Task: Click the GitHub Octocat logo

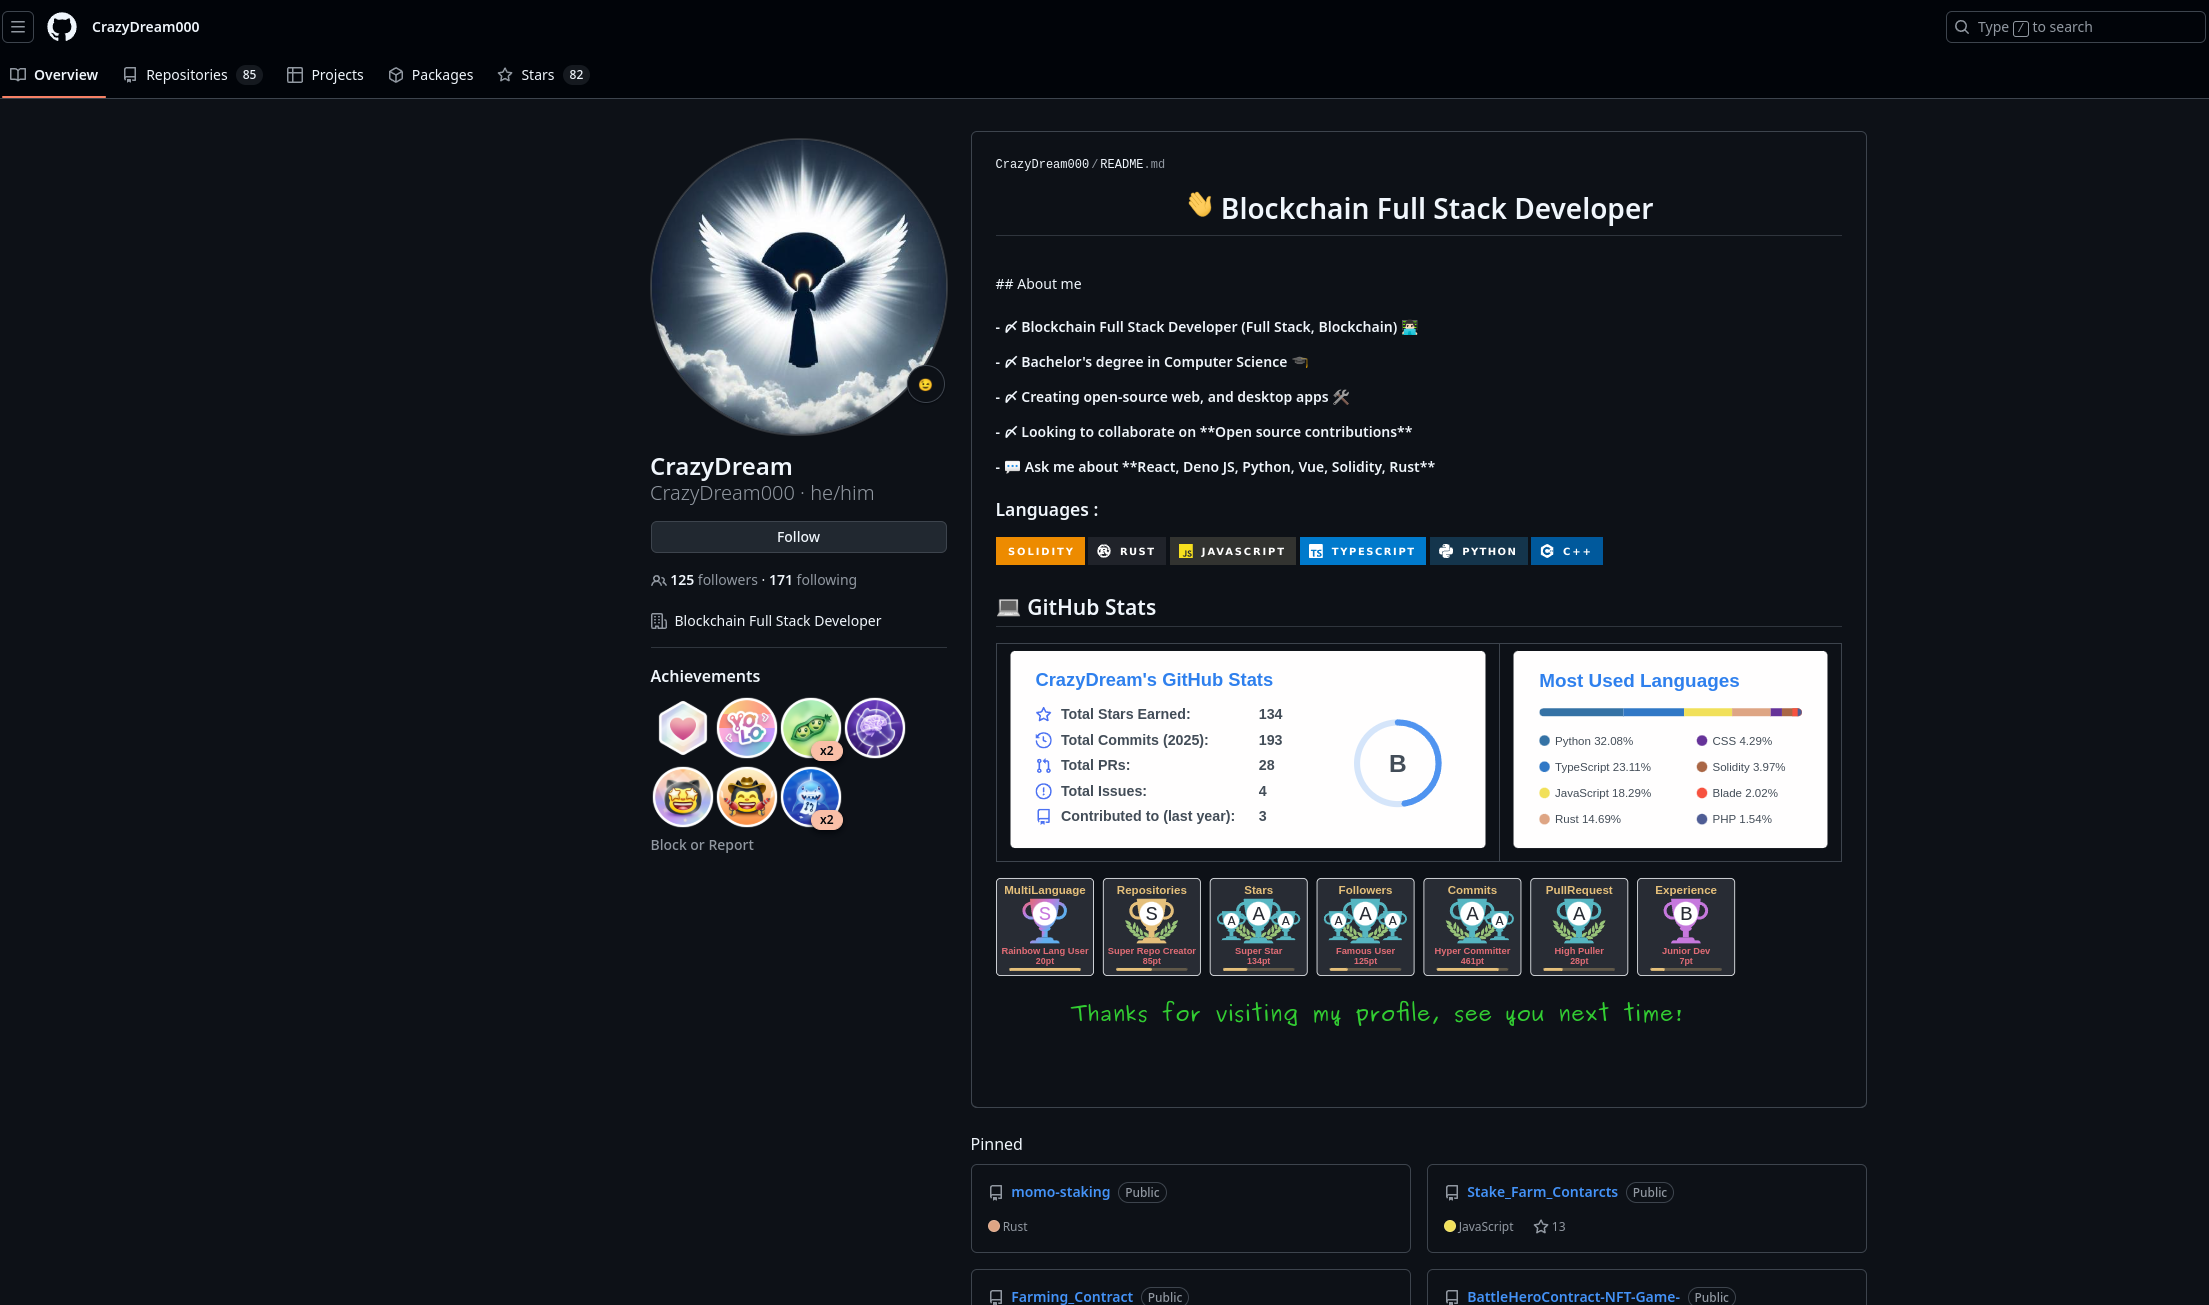Action: coord(62,27)
